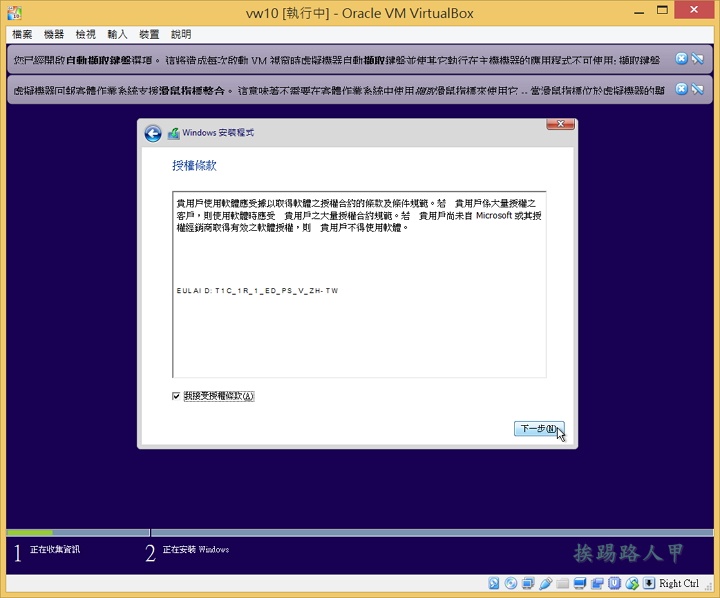Image resolution: width=720 pixels, height=598 pixels.
Task: Click the network adapter status icon
Action: pyautogui.click(x=528, y=583)
